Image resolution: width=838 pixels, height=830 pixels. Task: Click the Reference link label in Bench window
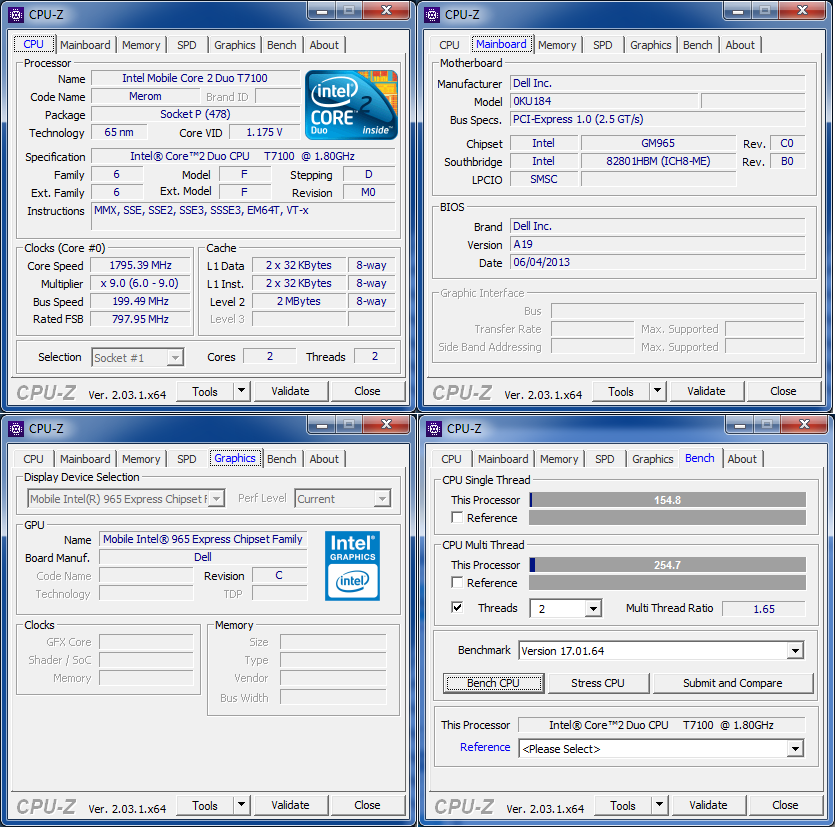485,747
